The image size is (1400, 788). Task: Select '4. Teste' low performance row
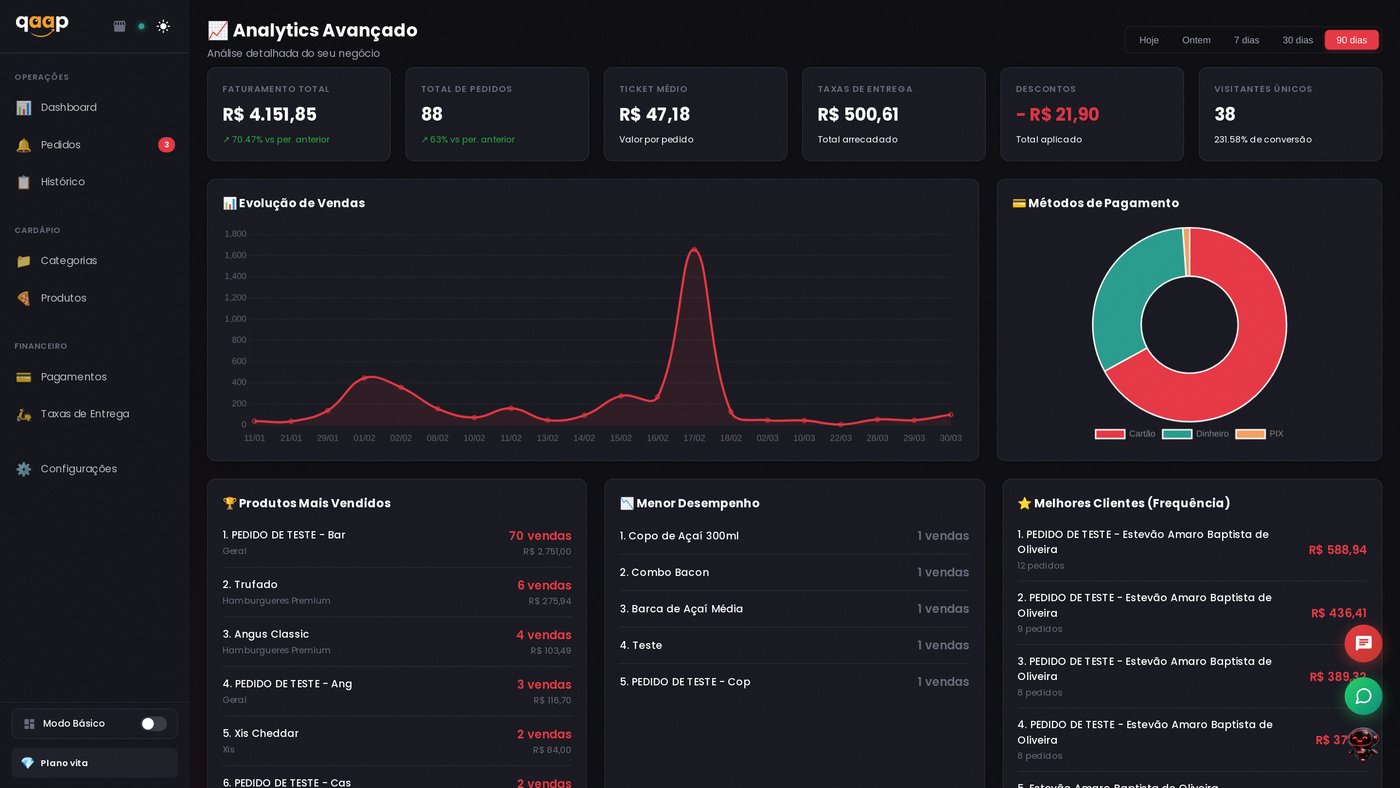click(x=794, y=646)
